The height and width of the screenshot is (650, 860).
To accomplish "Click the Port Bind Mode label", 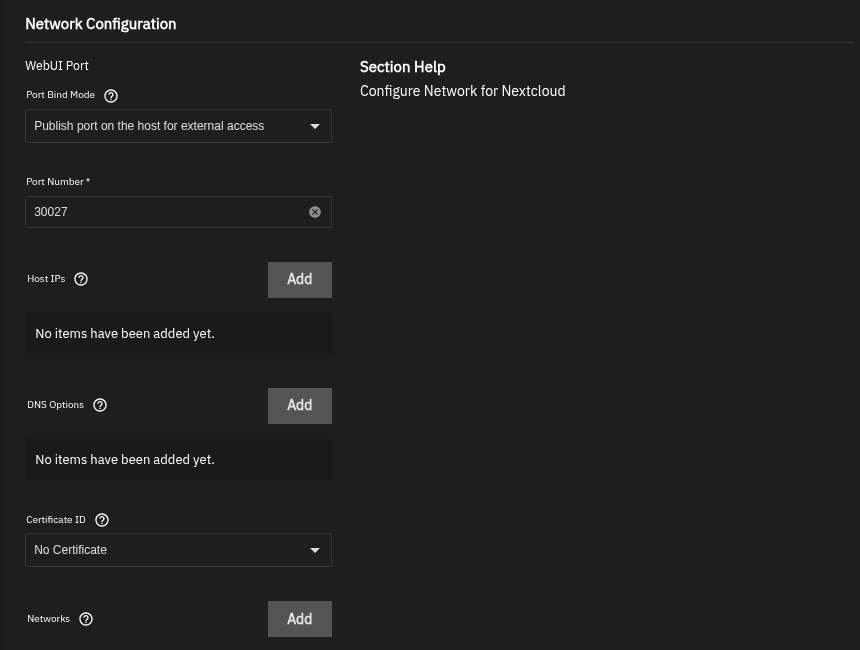I will click(60, 95).
